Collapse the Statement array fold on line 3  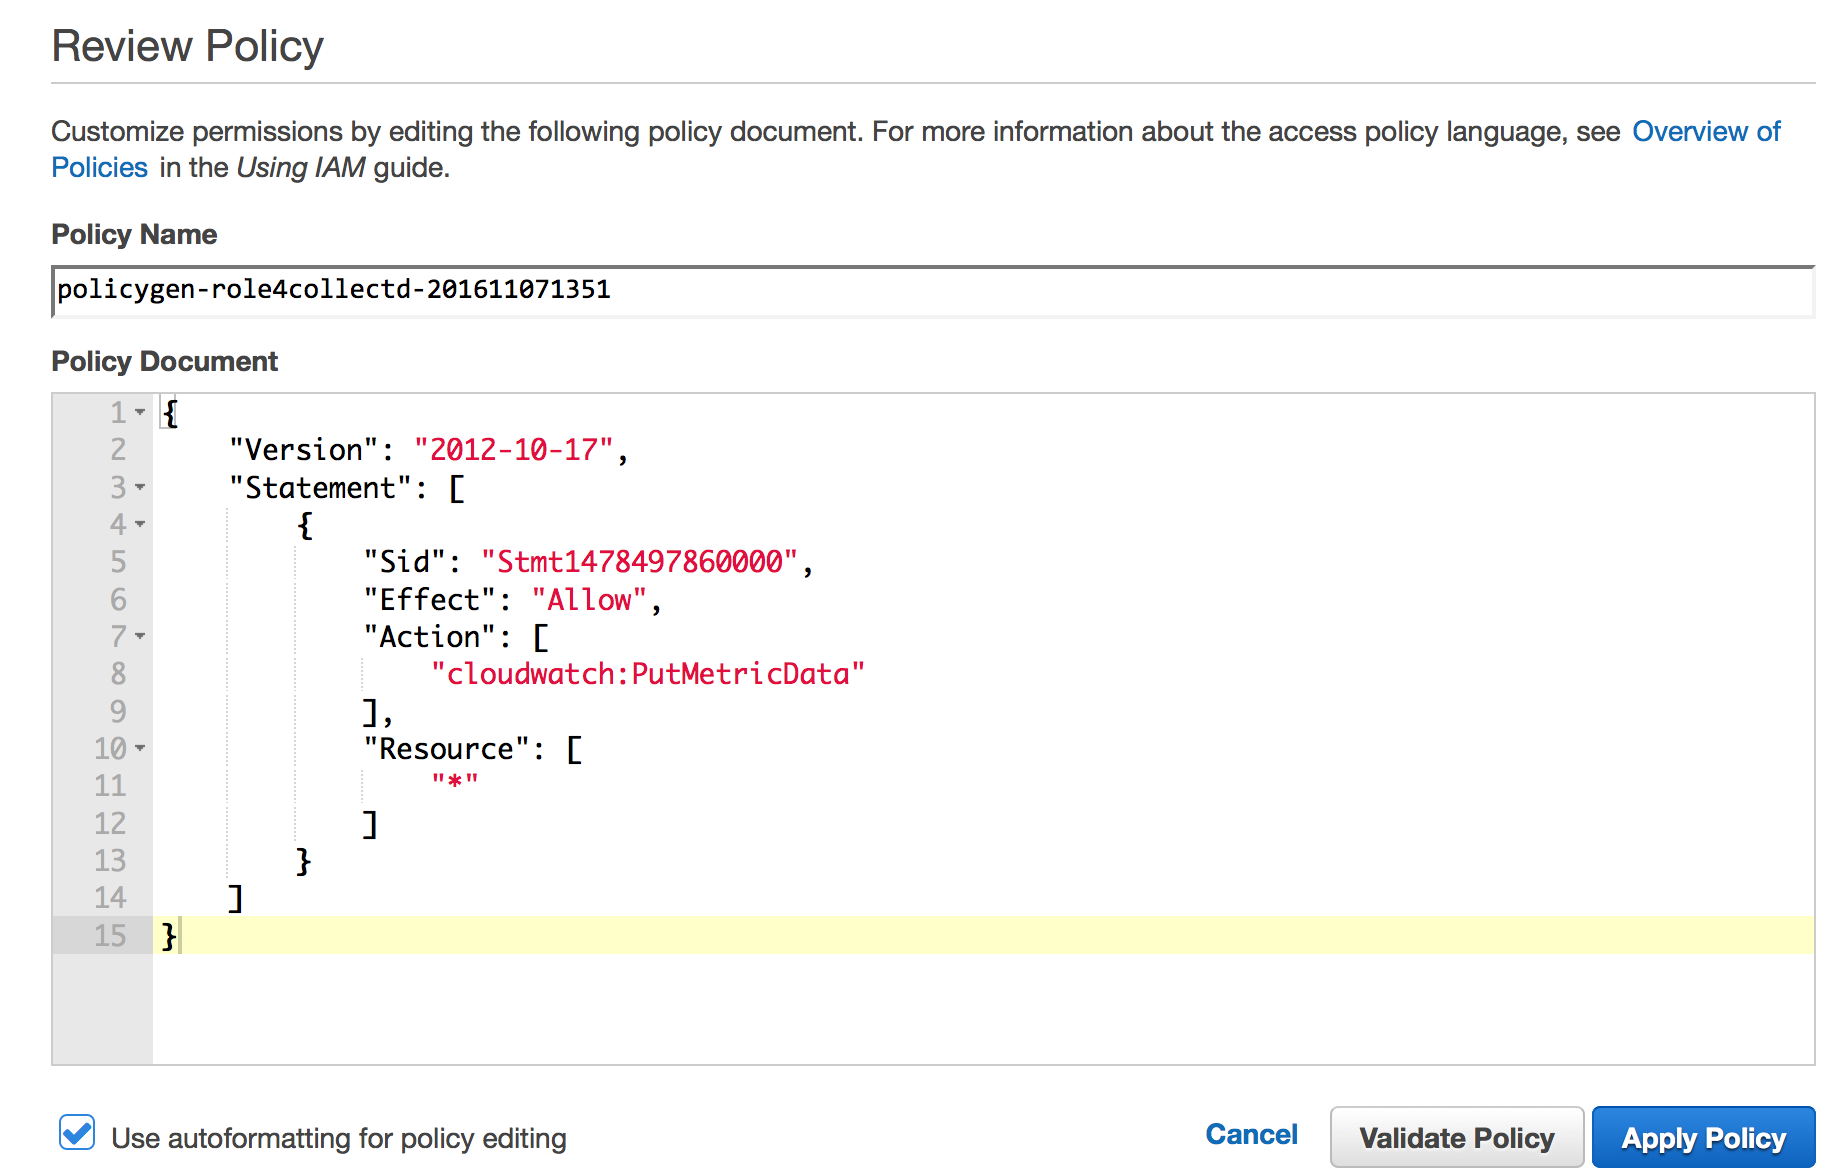pyautogui.click(x=140, y=487)
